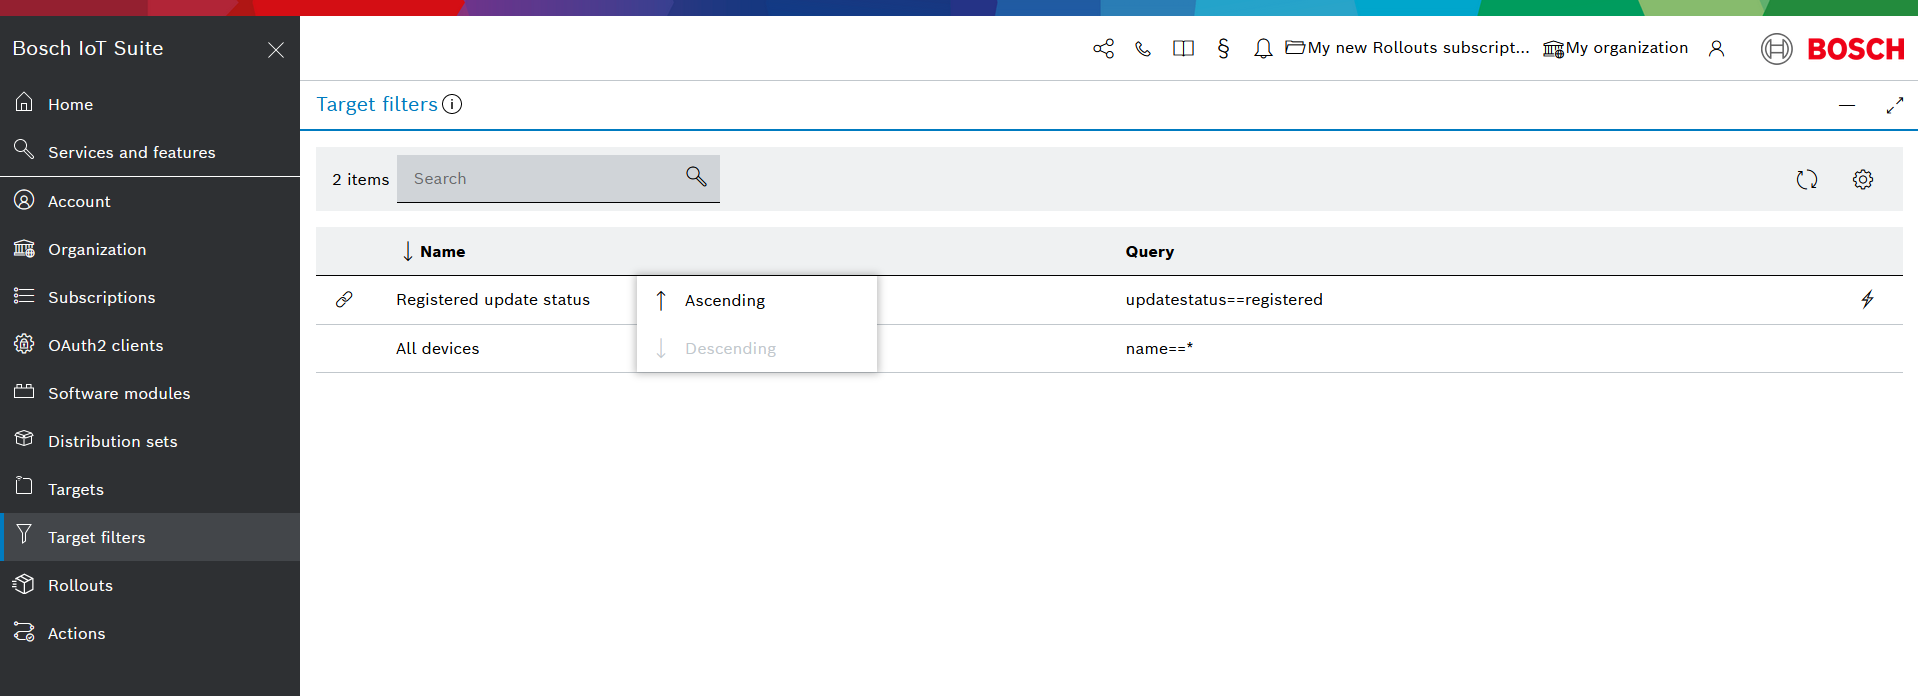Click the user profile icon
The height and width of the screenshot is (696, 1918).
click(x=1716, y=48)
